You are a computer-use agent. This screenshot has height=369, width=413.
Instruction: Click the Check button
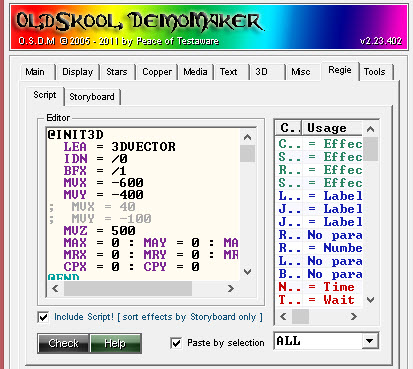pos(63,343)
